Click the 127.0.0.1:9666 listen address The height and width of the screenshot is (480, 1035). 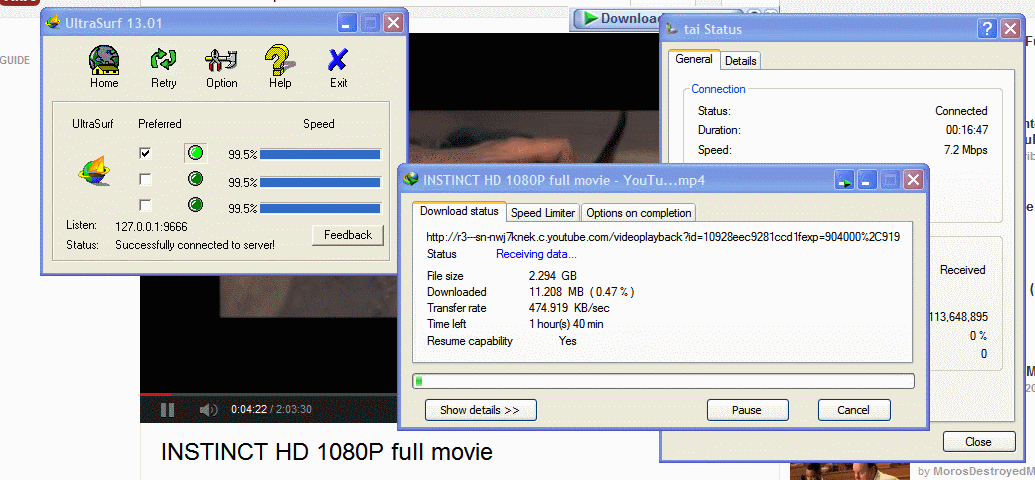151,226
